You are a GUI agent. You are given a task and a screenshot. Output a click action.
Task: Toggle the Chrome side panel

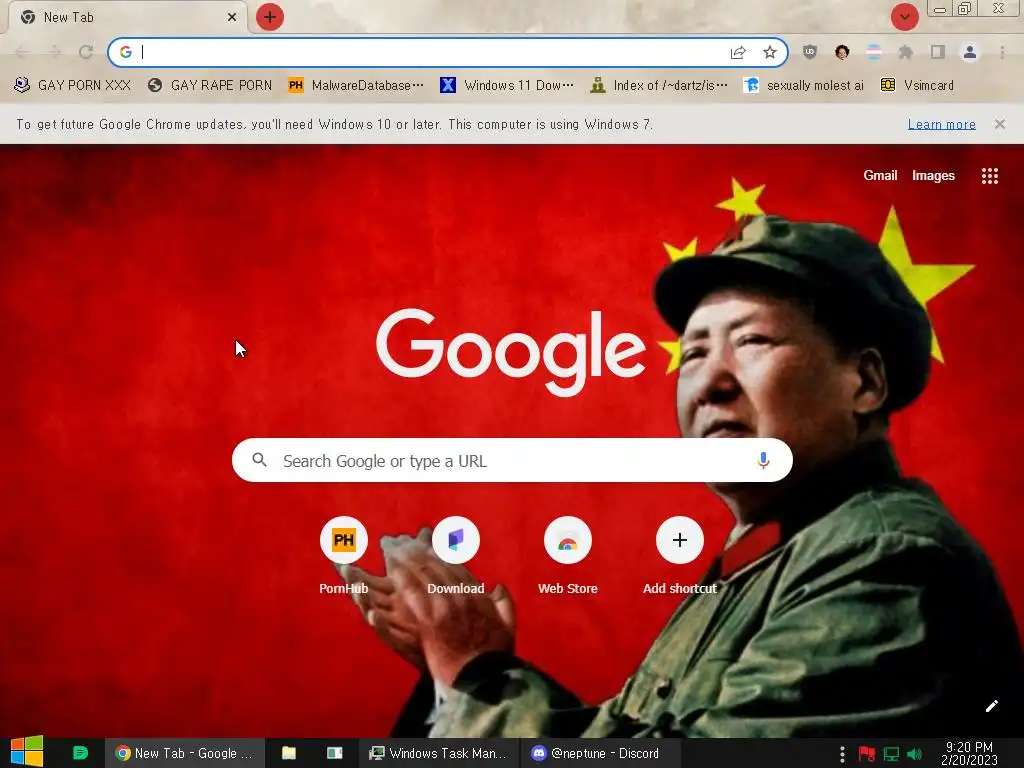pyautogui.click(x=938, y=52)
